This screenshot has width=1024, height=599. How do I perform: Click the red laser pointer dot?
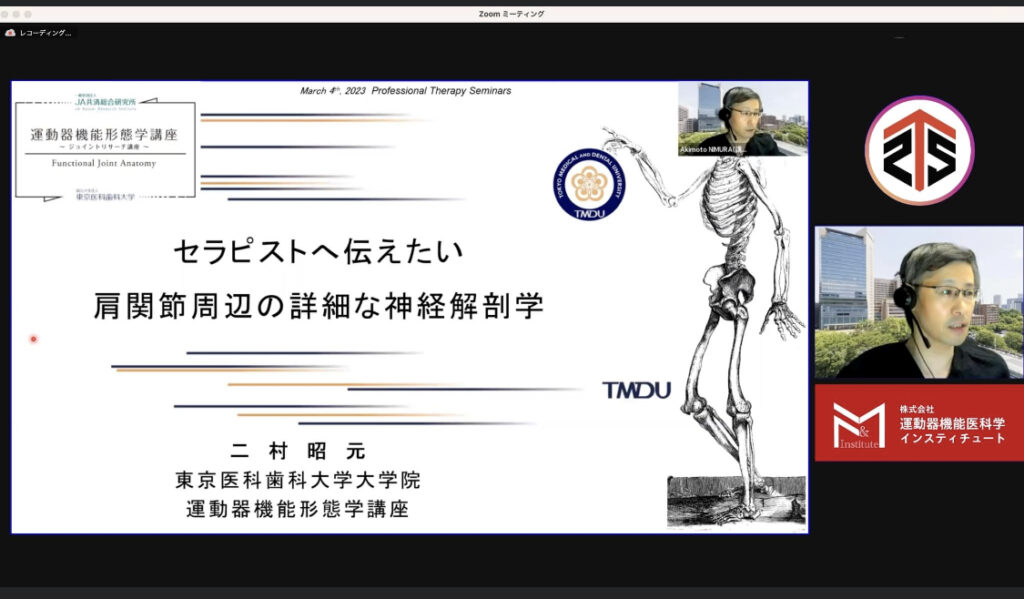33,339
